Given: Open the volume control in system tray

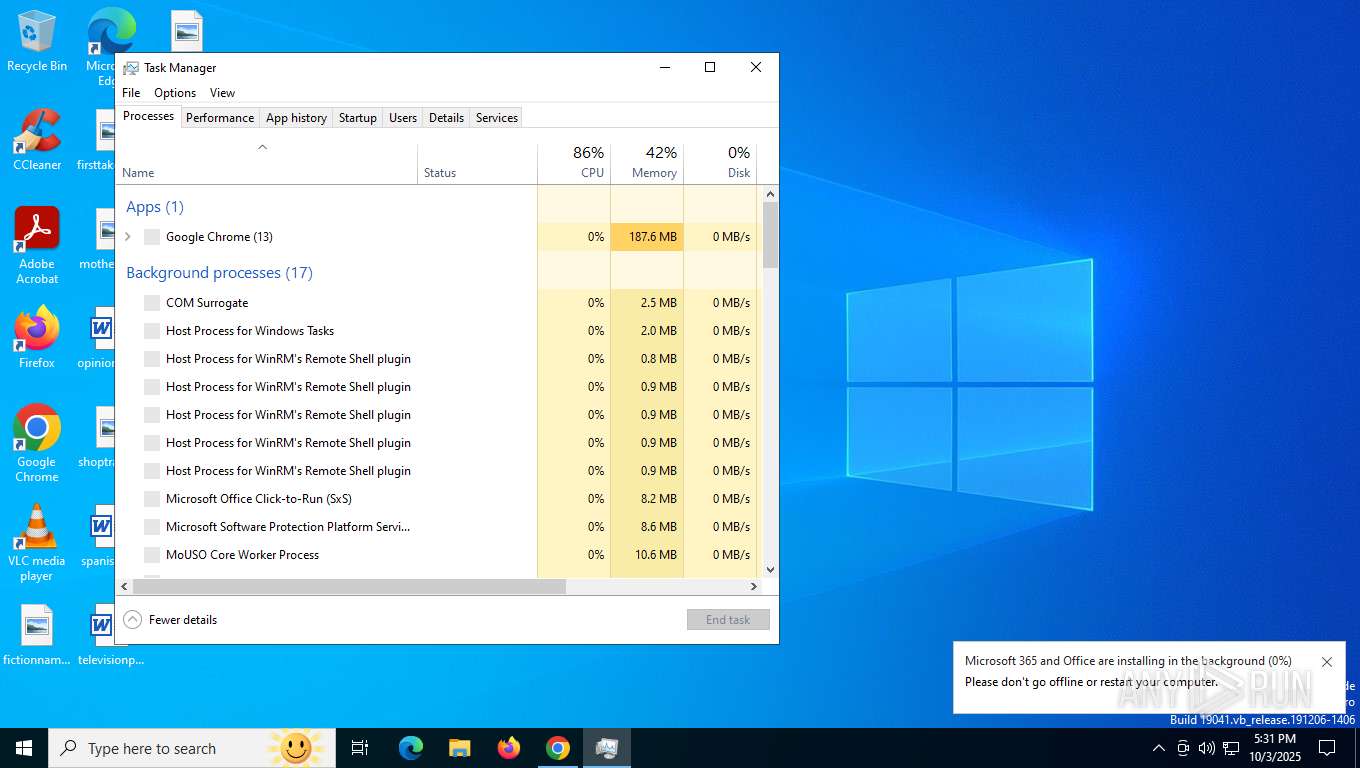Looking at the screenshot, I should (1207, 748).
